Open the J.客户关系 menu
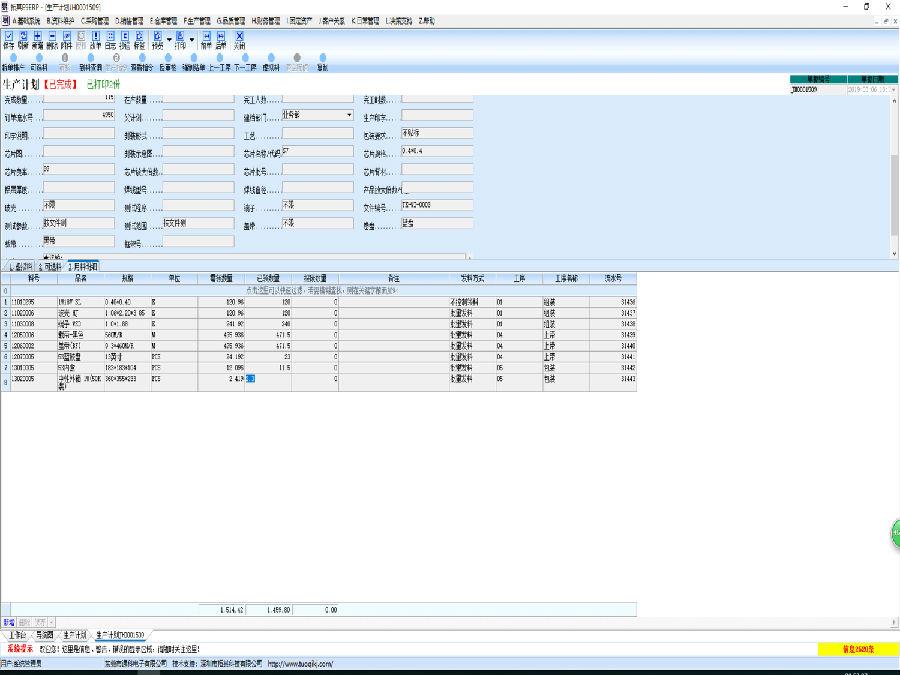Screen dimensions: 900x675 tap(332, 21)
